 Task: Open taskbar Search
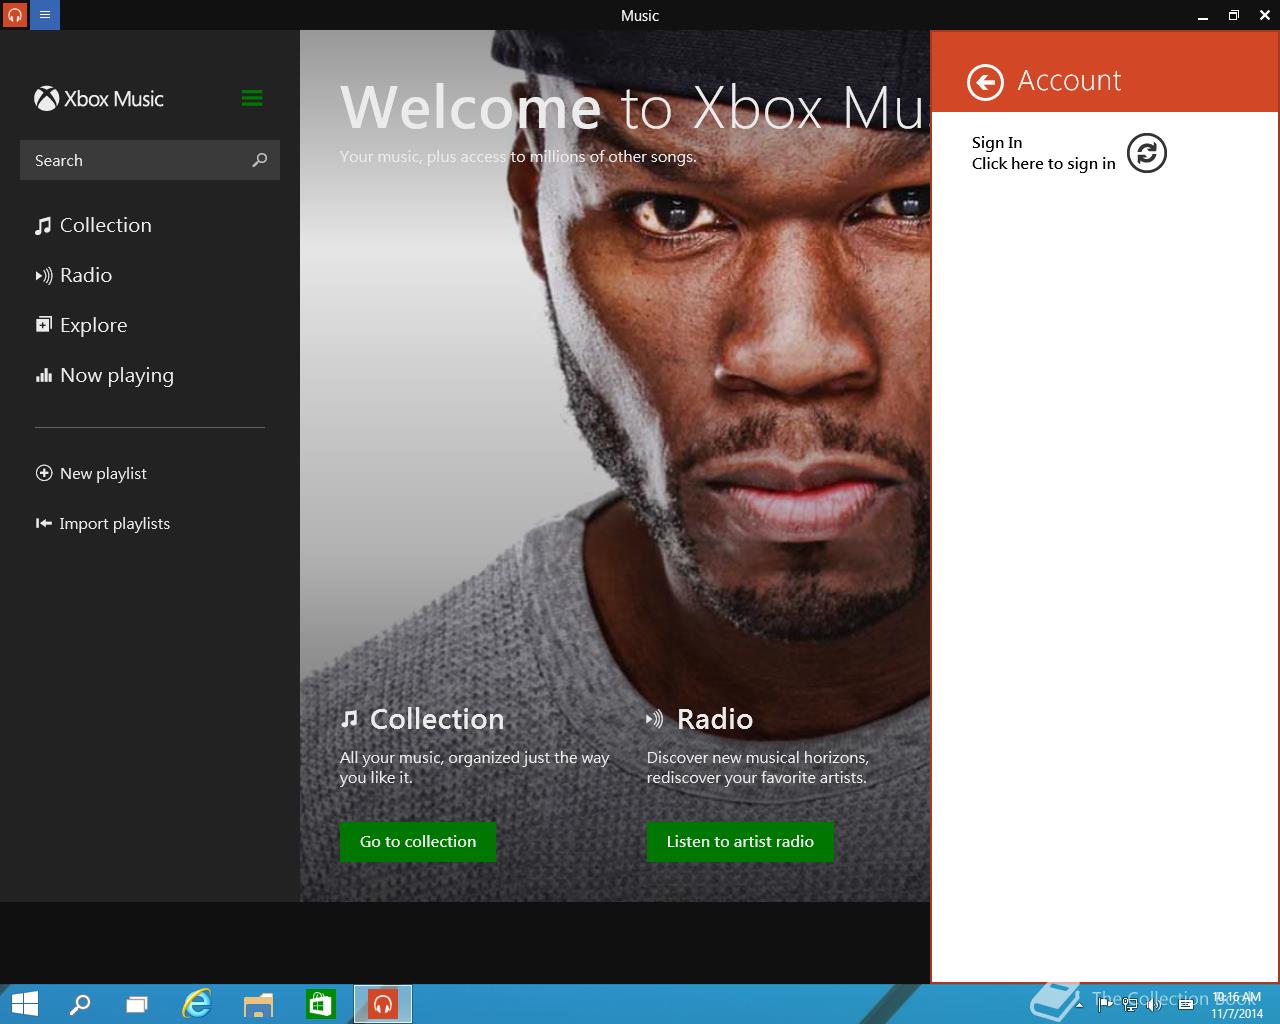[x=80, y=1004]
